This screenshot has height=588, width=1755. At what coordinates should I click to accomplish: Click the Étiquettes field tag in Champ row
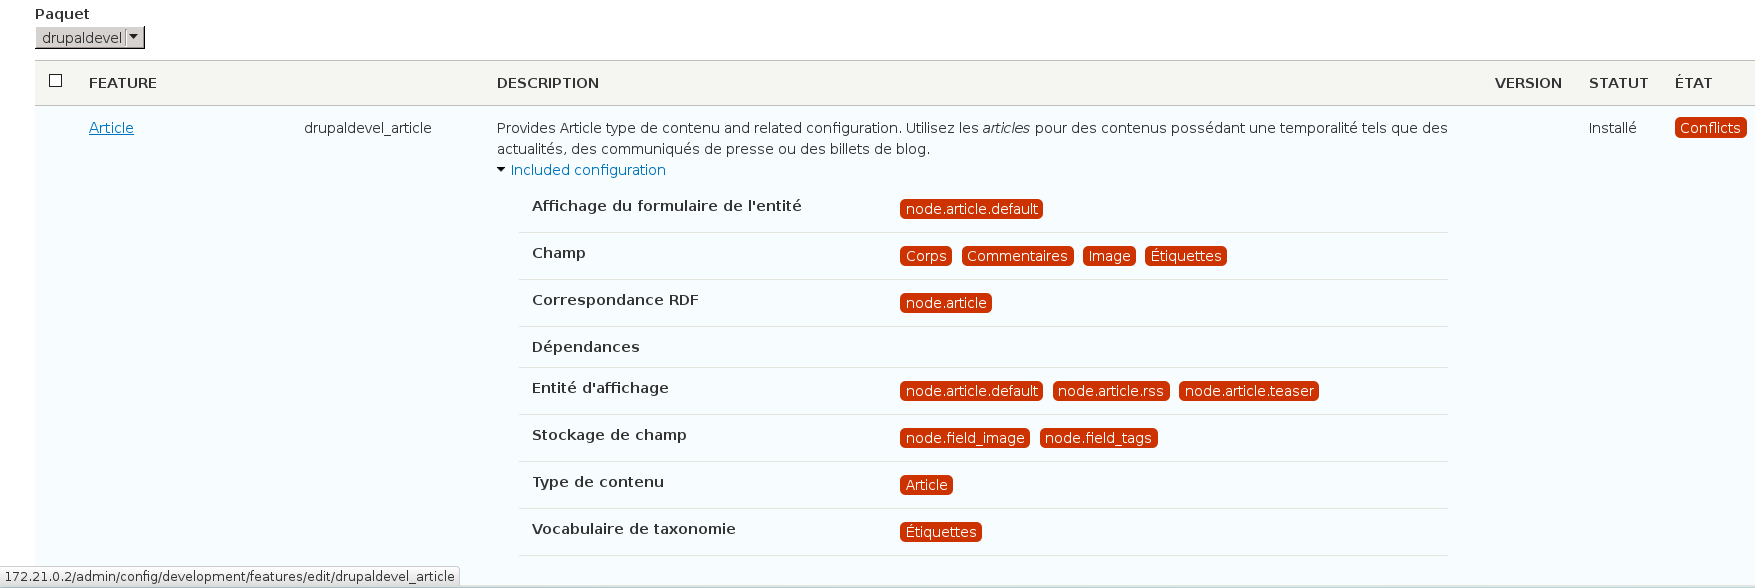(x=1186, y=256)
